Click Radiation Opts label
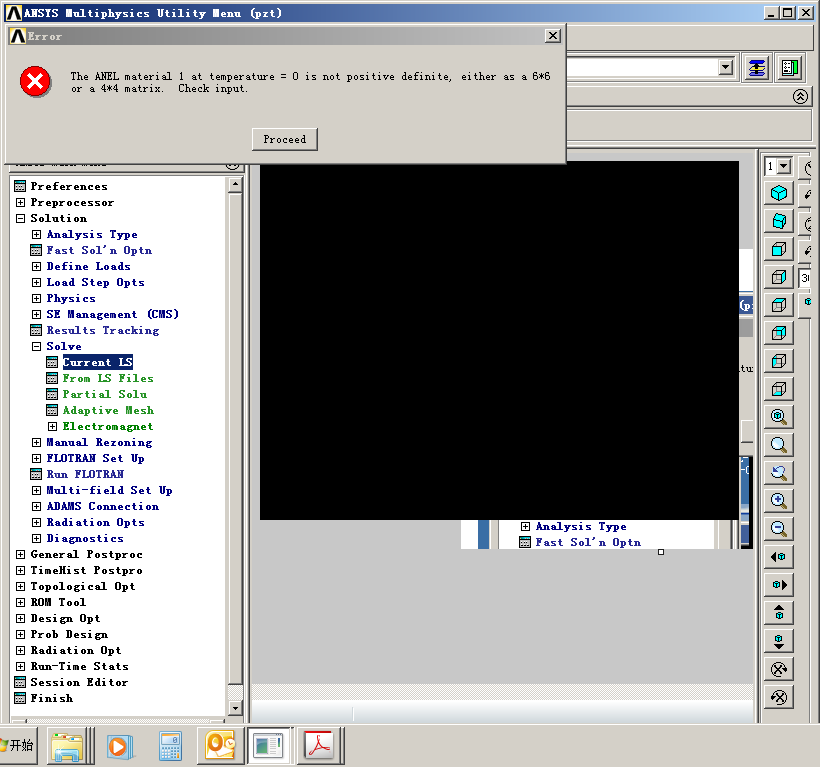The image size is (820, 767). 95,522
